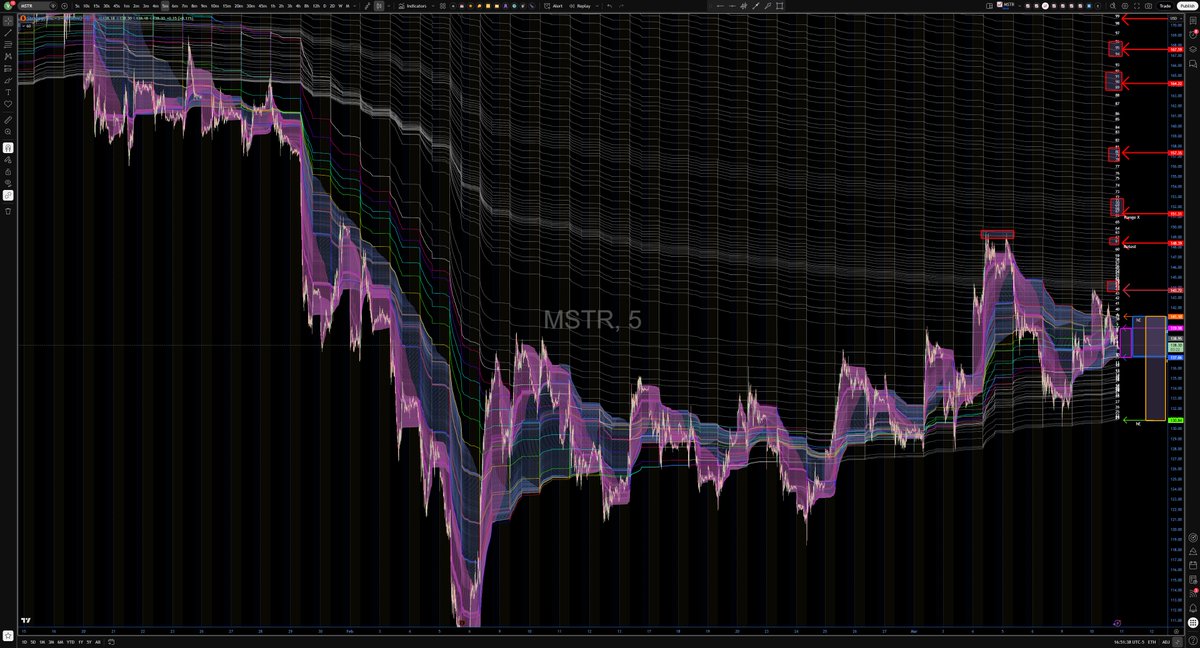This screenshot has width=1200, height=648.
Task: Activate the magnifier Zoom In tool
Action: 8,131
